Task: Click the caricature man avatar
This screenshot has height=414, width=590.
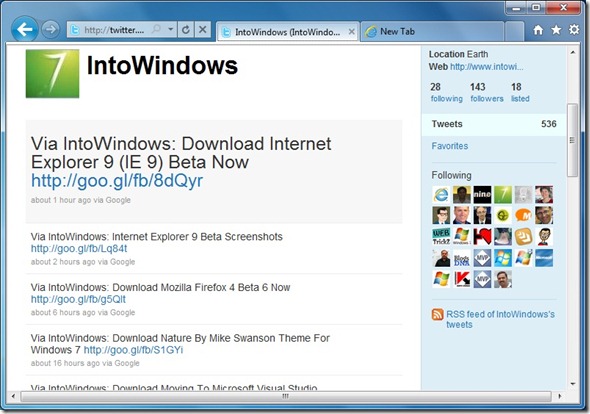Action: tap(544, 237)
